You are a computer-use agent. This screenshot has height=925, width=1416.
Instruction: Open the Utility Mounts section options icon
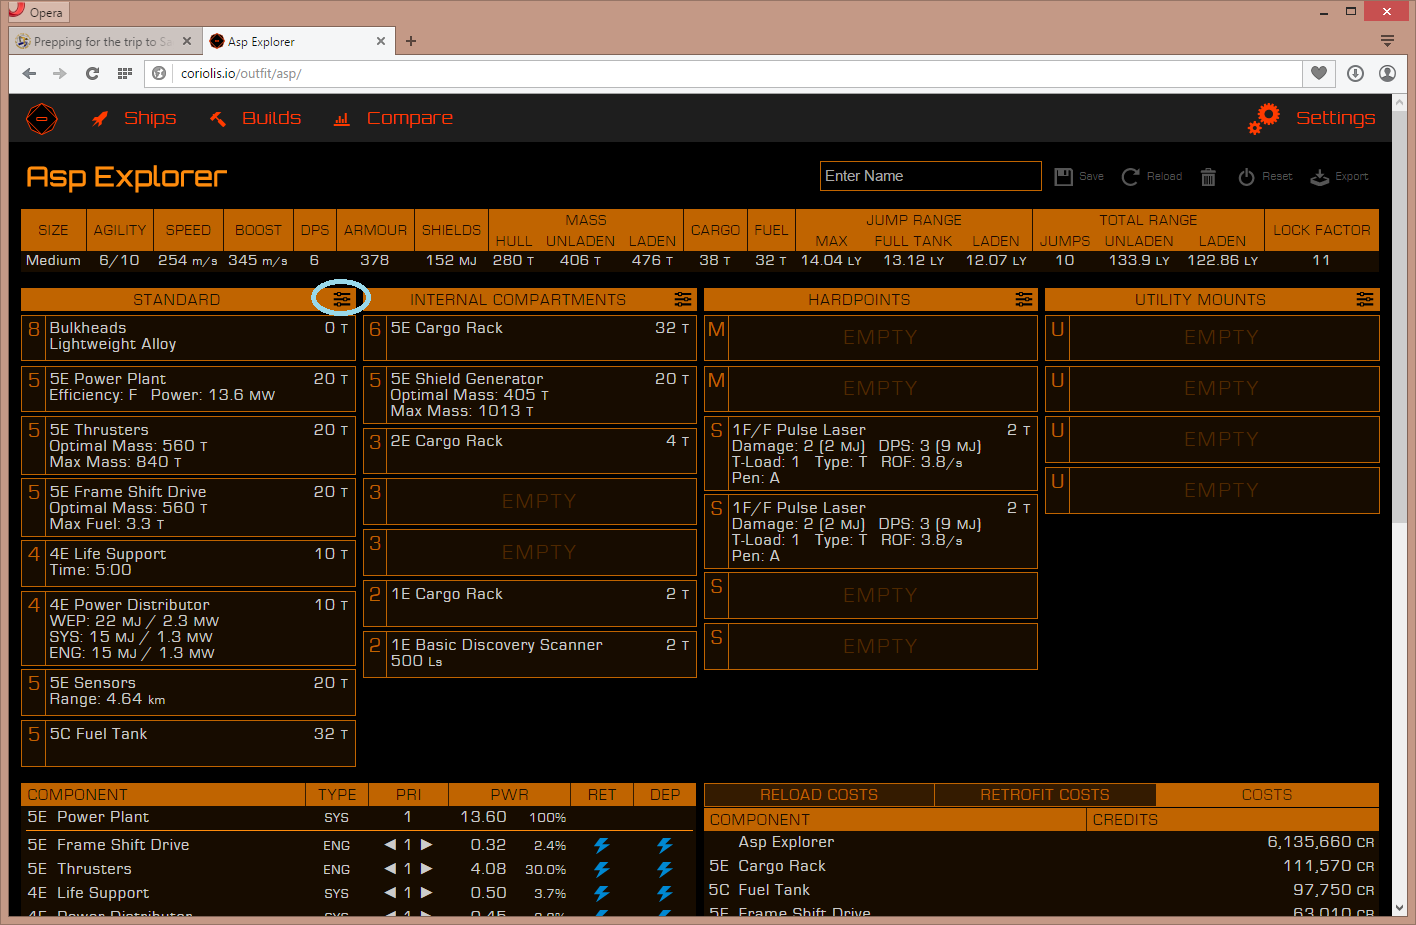pyautogui.click(x=1365, y=299)
